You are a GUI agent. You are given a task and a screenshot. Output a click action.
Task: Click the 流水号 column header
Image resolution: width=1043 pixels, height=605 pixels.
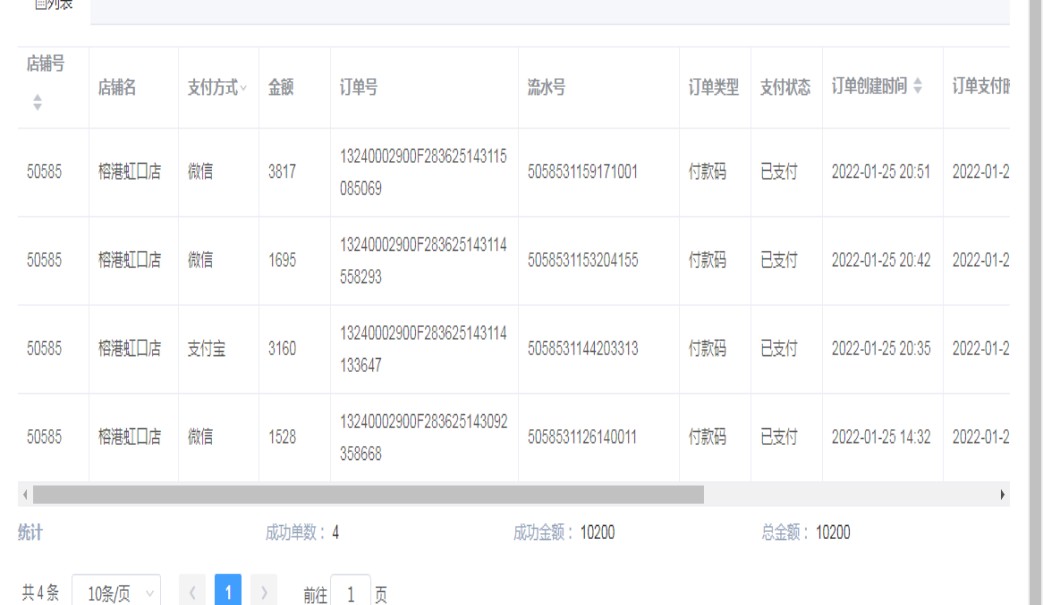click(x=547, y=88)
